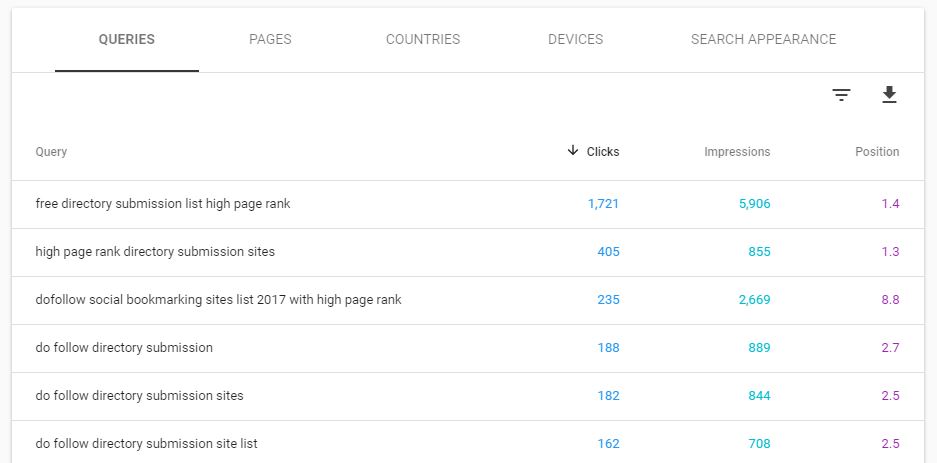Open the 'do follow directory submission' query row

tap(468, 348)
